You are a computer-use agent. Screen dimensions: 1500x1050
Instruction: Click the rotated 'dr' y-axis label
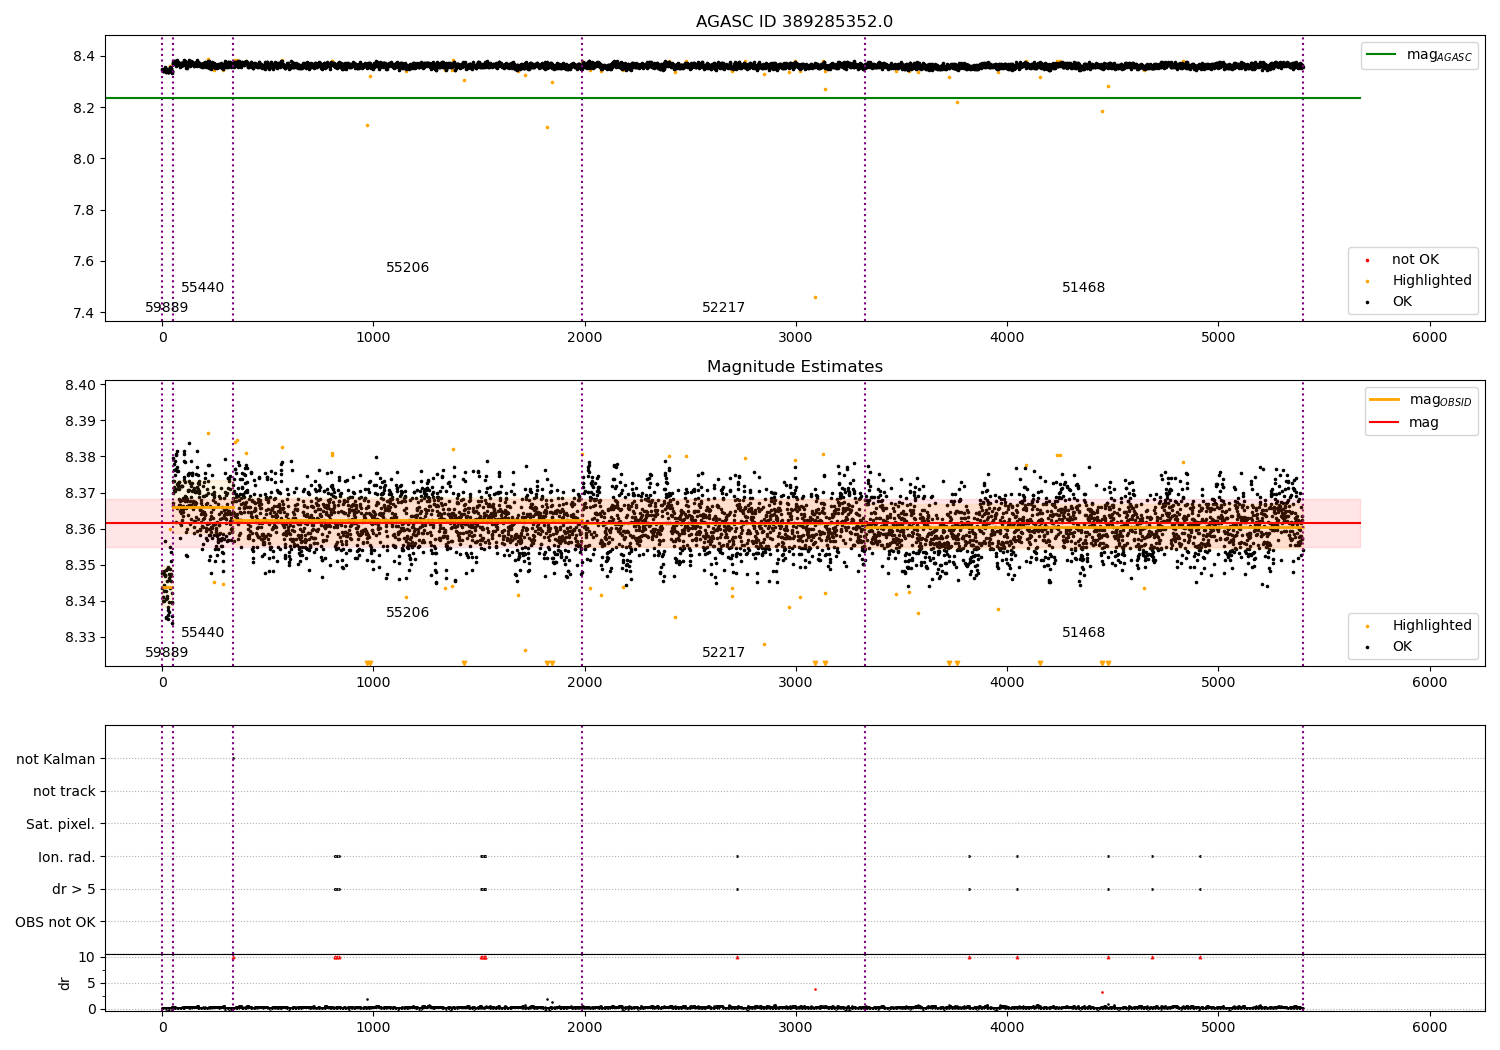pyautogui.click(x=65, y=983)
